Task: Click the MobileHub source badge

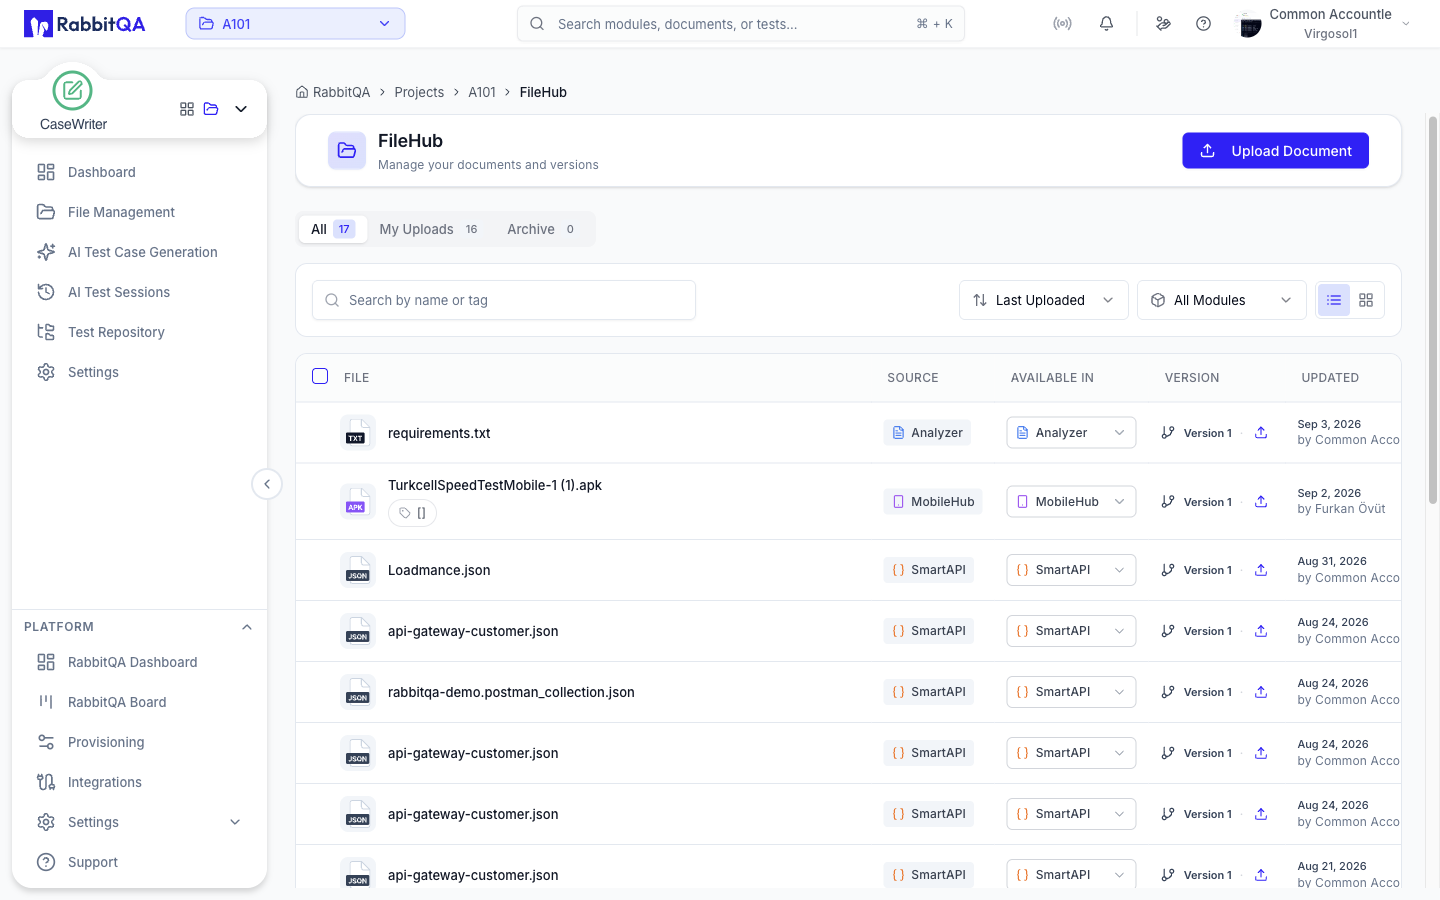Action: pyautogui.click(x=933, y=502)
